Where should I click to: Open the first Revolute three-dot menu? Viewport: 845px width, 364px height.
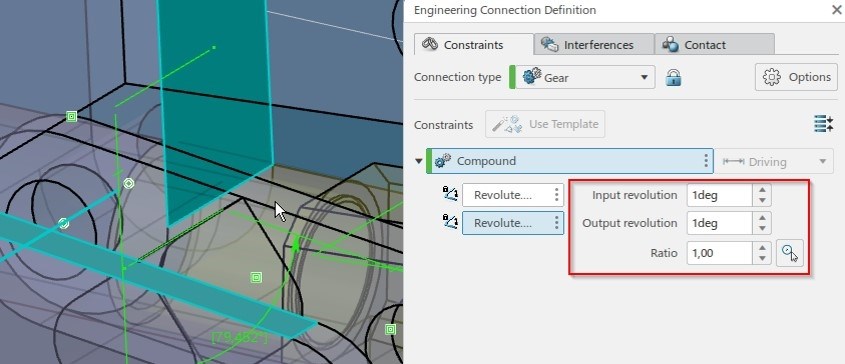click(x=557, y=195)
